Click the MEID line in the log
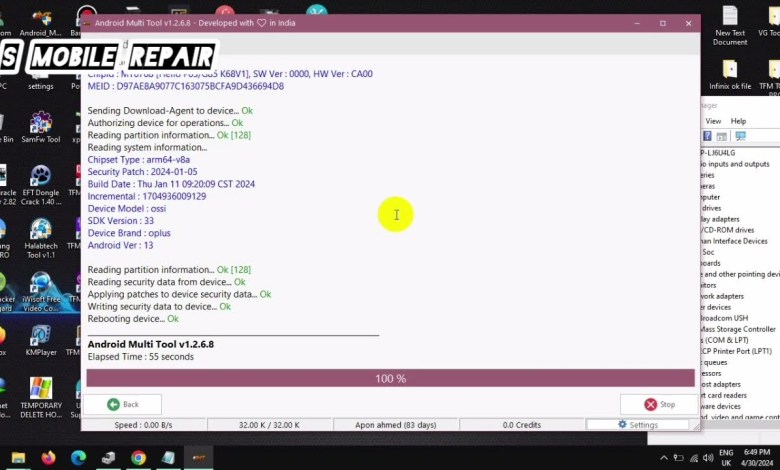This screenshot has width=780, height=470. click(x=186, y=86)
